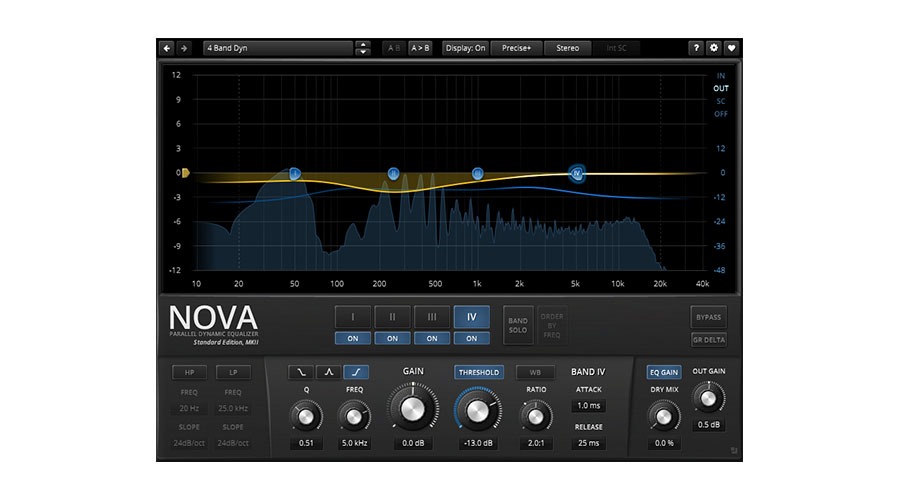
Task: Select the high shelf filter shape icon
Action: click(356, 372)
